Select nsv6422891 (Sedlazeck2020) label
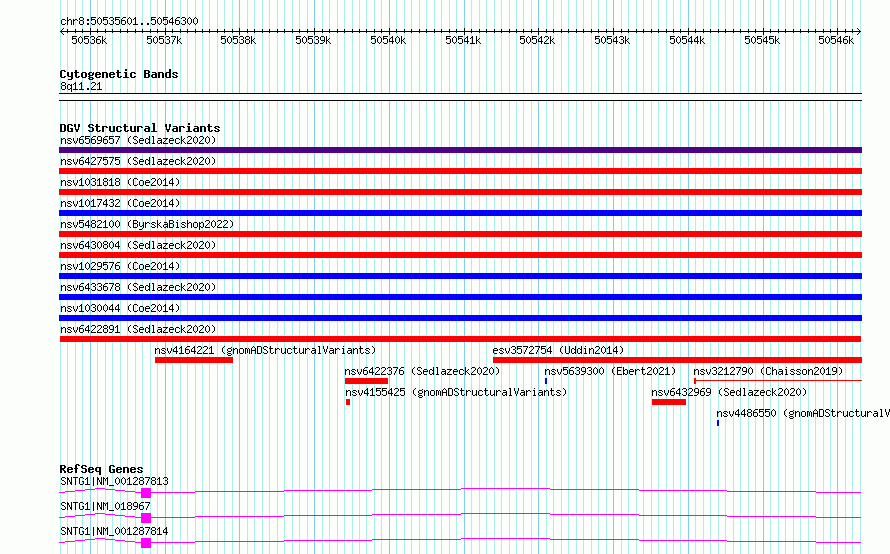Image resolution: width=890 pixels, height=554 pixels. coord(138,329)
